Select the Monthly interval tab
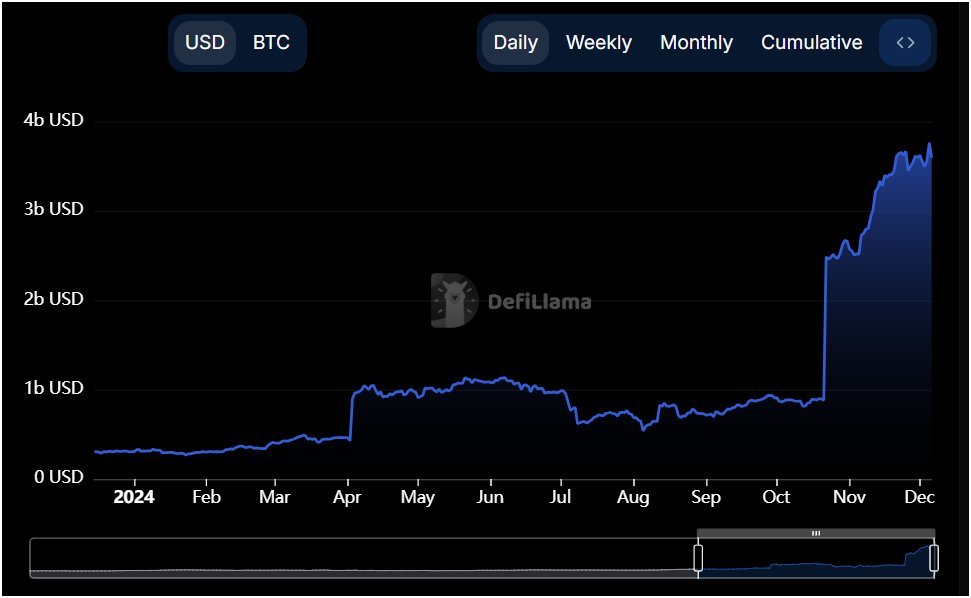The image size is (971, 598). [x=696, y=43]
